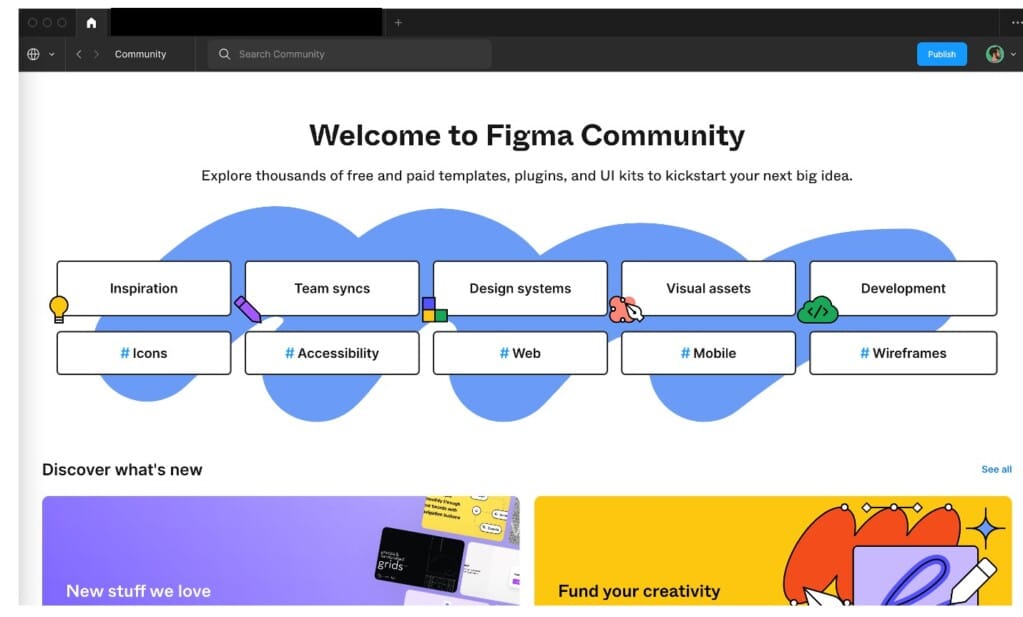
Task: Open the profile avatar menu
Action: pyautogui.click(x=995, y=54)
